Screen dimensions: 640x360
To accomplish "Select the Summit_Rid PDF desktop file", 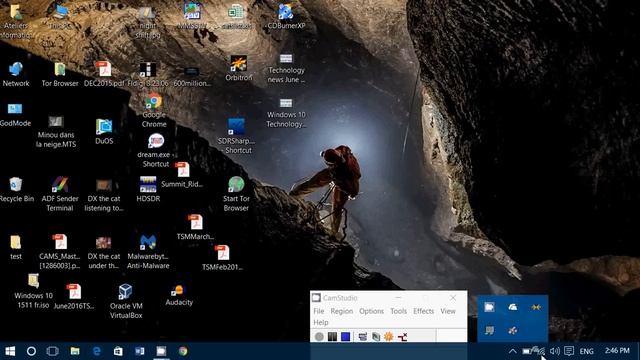I will [182, 175].
